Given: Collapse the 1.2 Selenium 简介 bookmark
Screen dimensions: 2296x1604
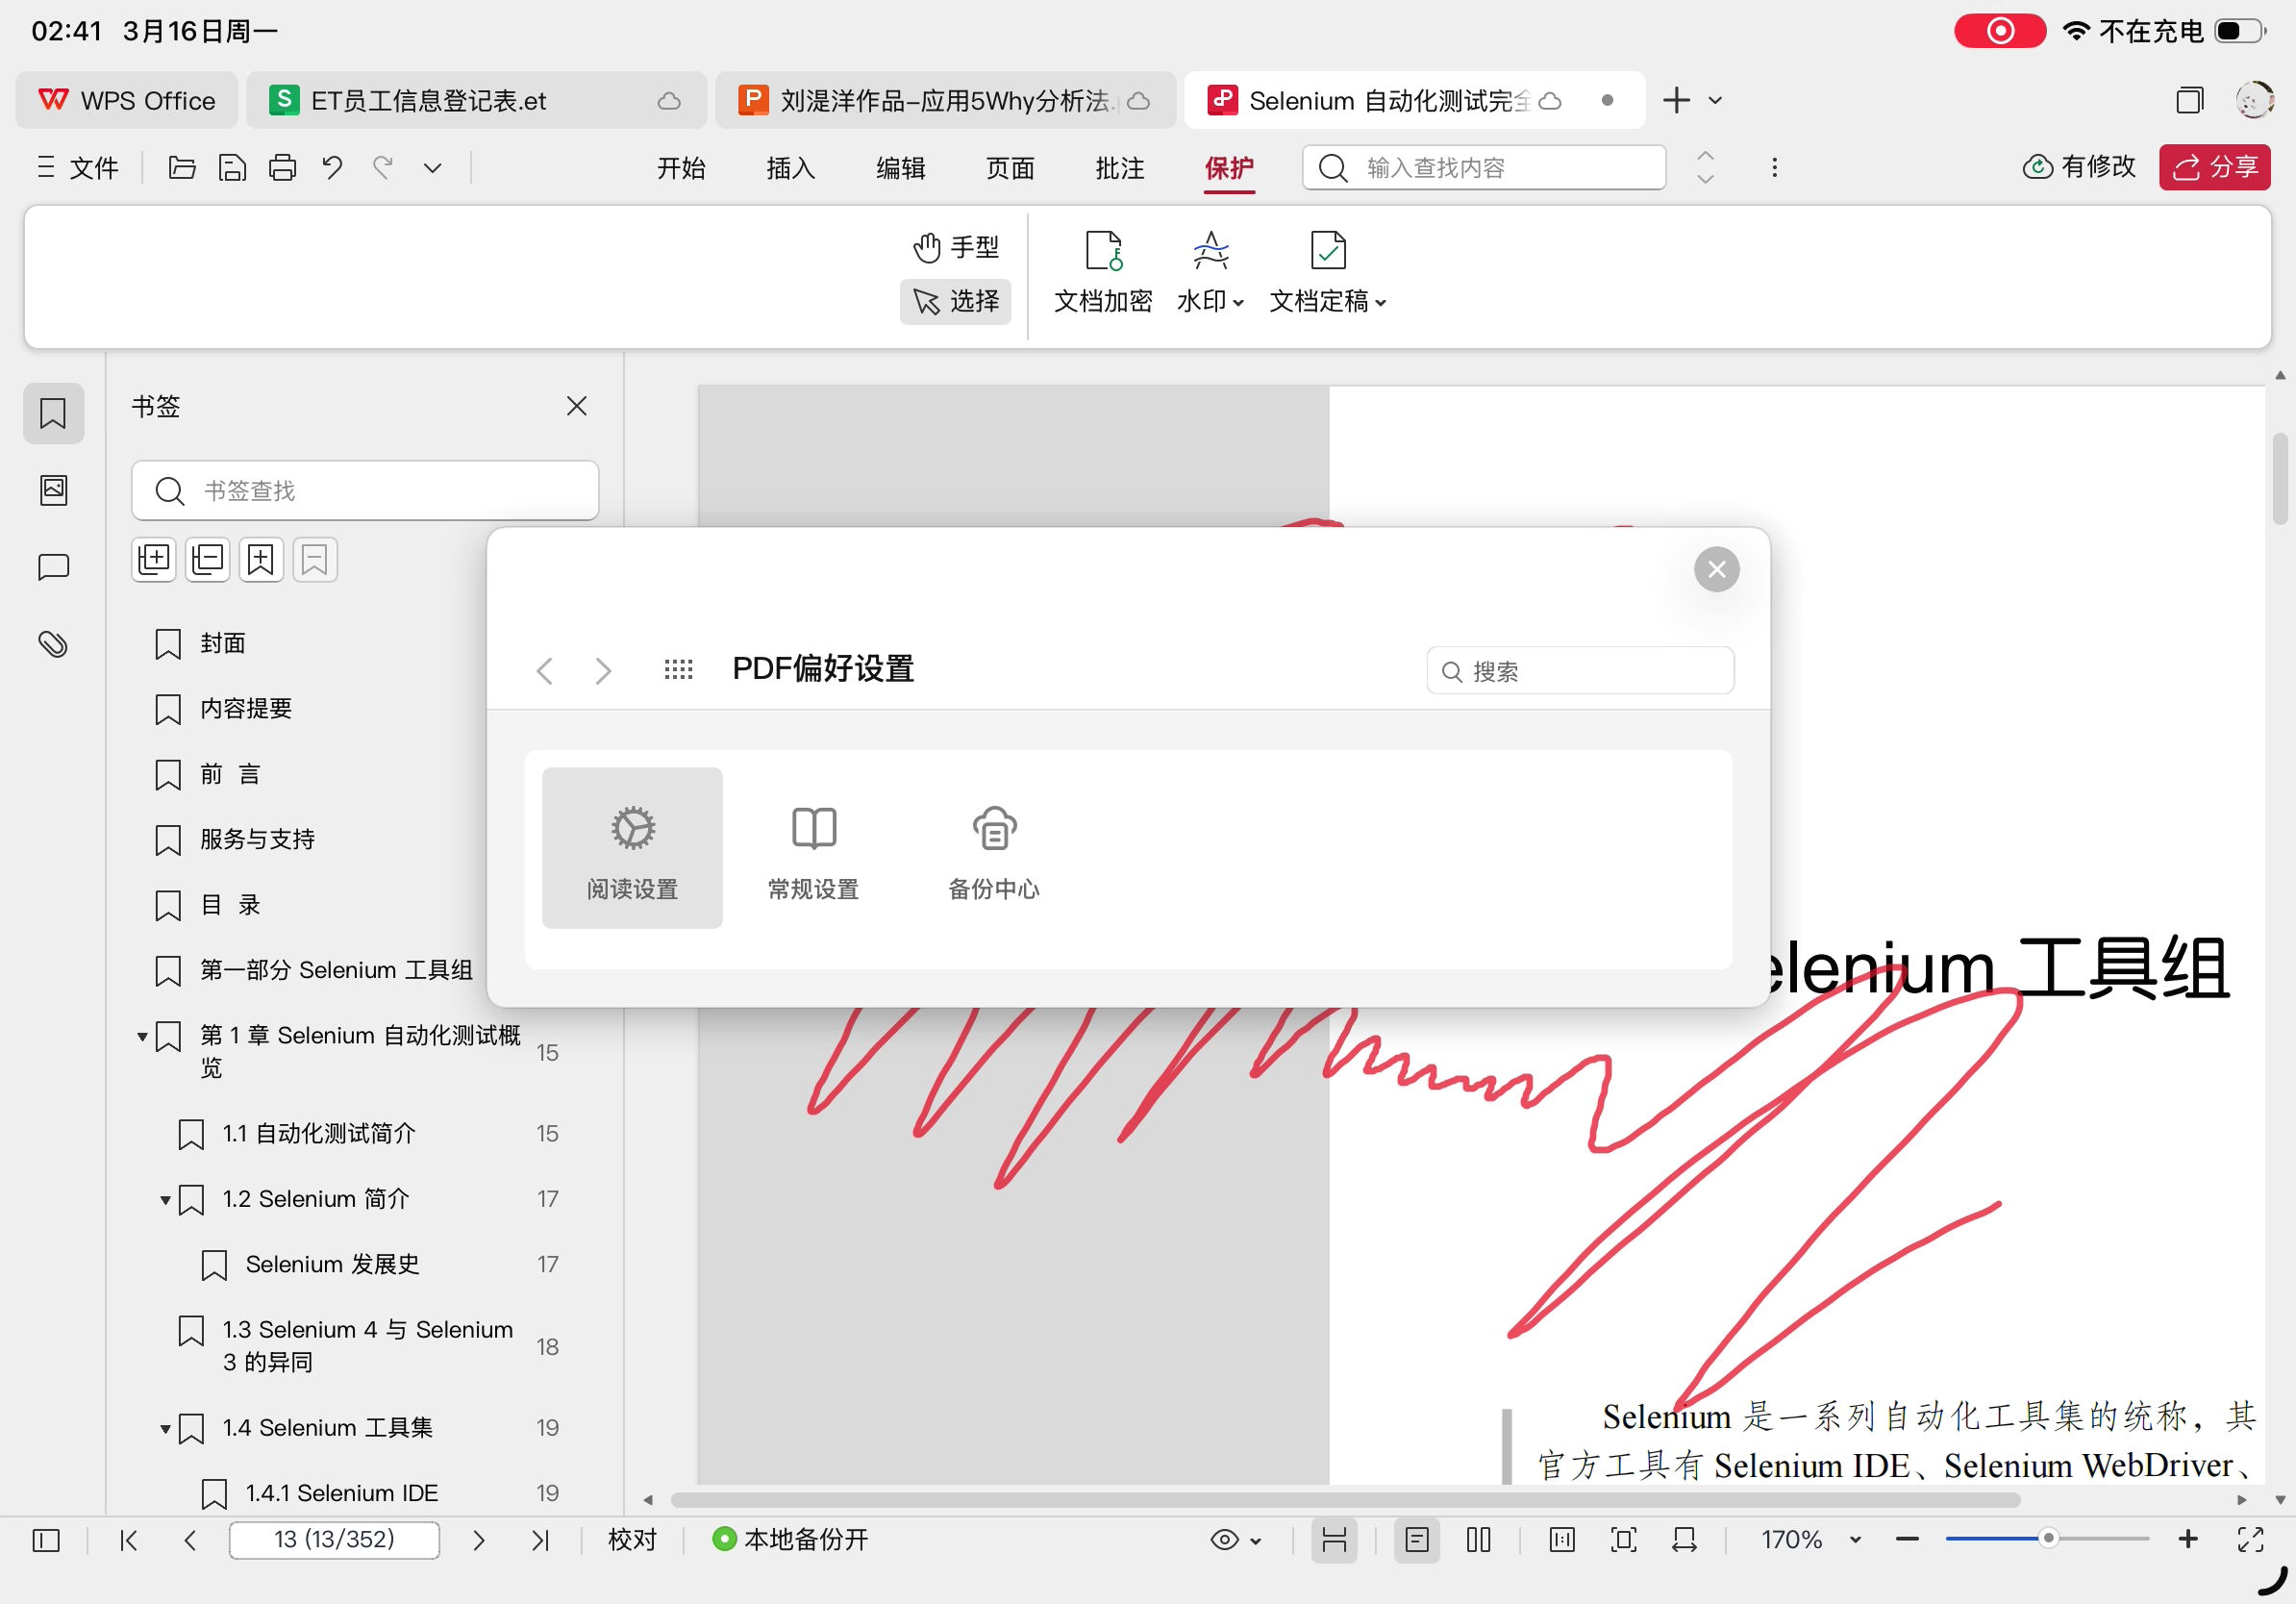Looking at the screenshot, I should point(166,1199).
